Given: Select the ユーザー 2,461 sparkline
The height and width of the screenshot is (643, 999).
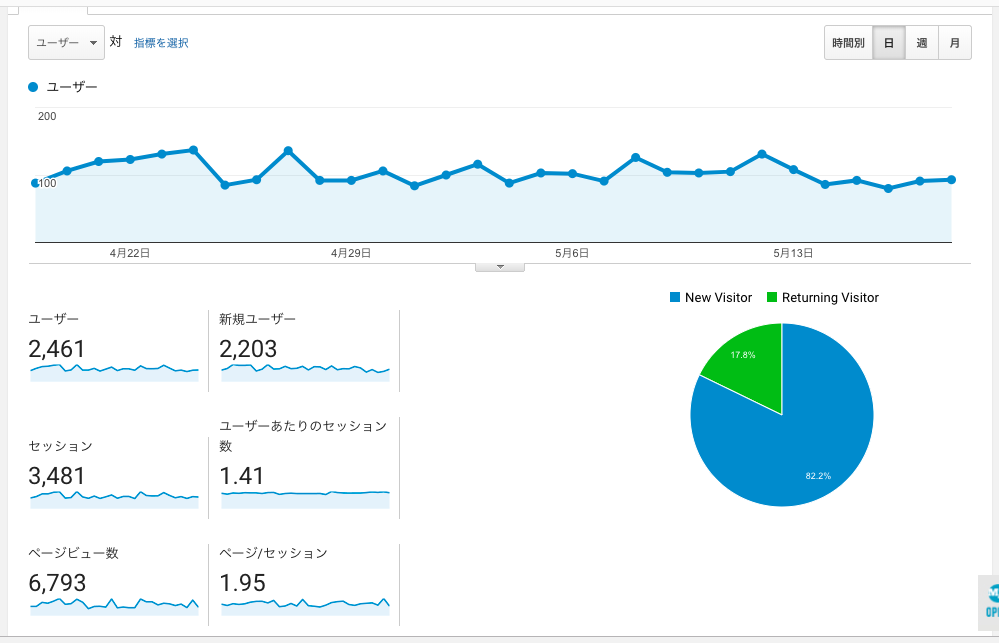Looking at the screenshot, I should [x=114, y=371].
